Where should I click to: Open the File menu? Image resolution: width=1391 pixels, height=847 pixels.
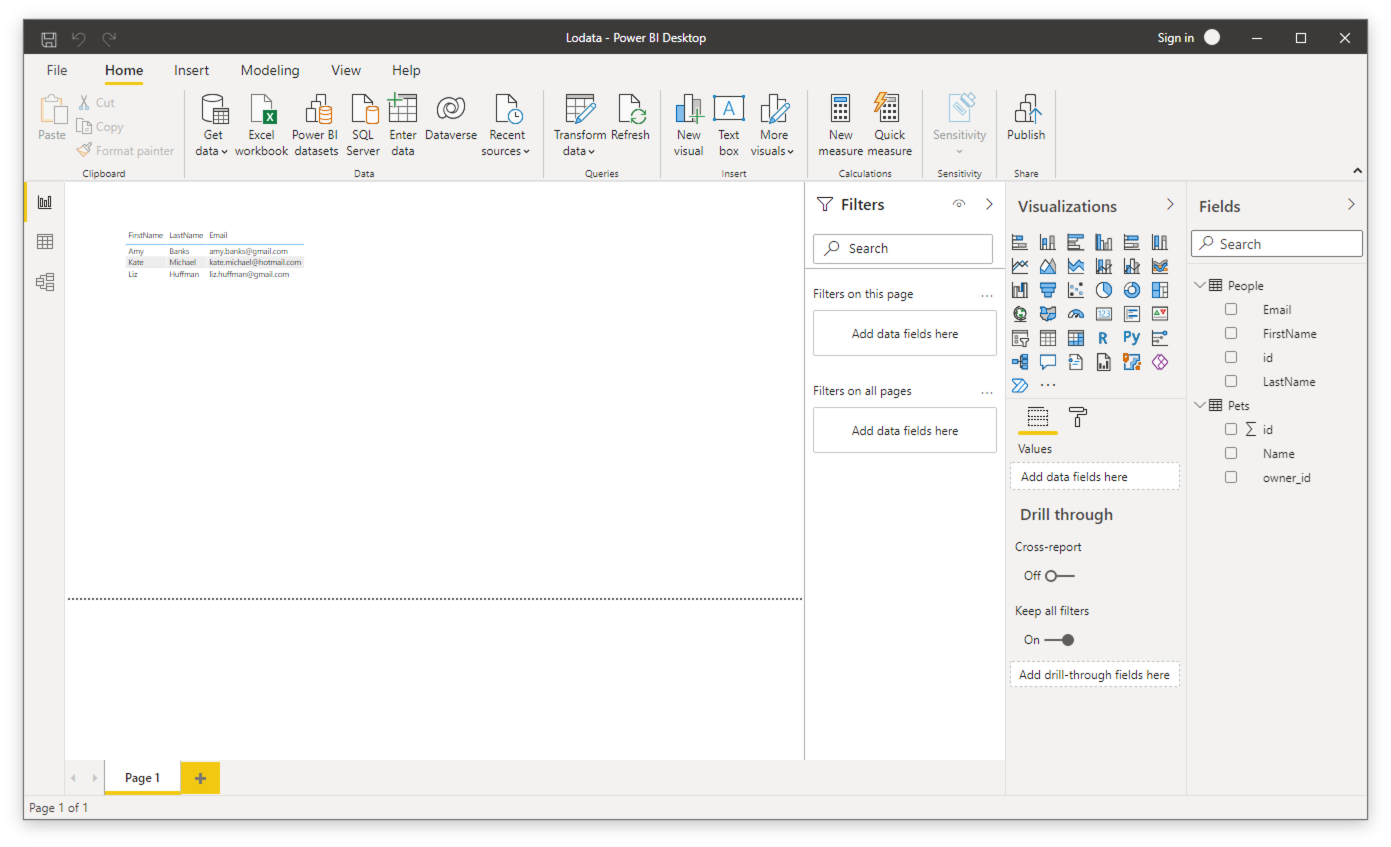[x=57, y=70]
